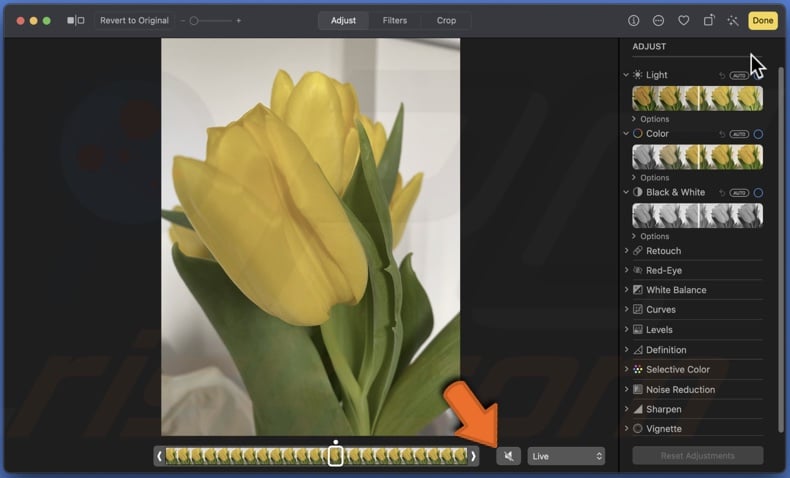Click the rotate photo icon

pyautogui.click(x=709, y=21)
